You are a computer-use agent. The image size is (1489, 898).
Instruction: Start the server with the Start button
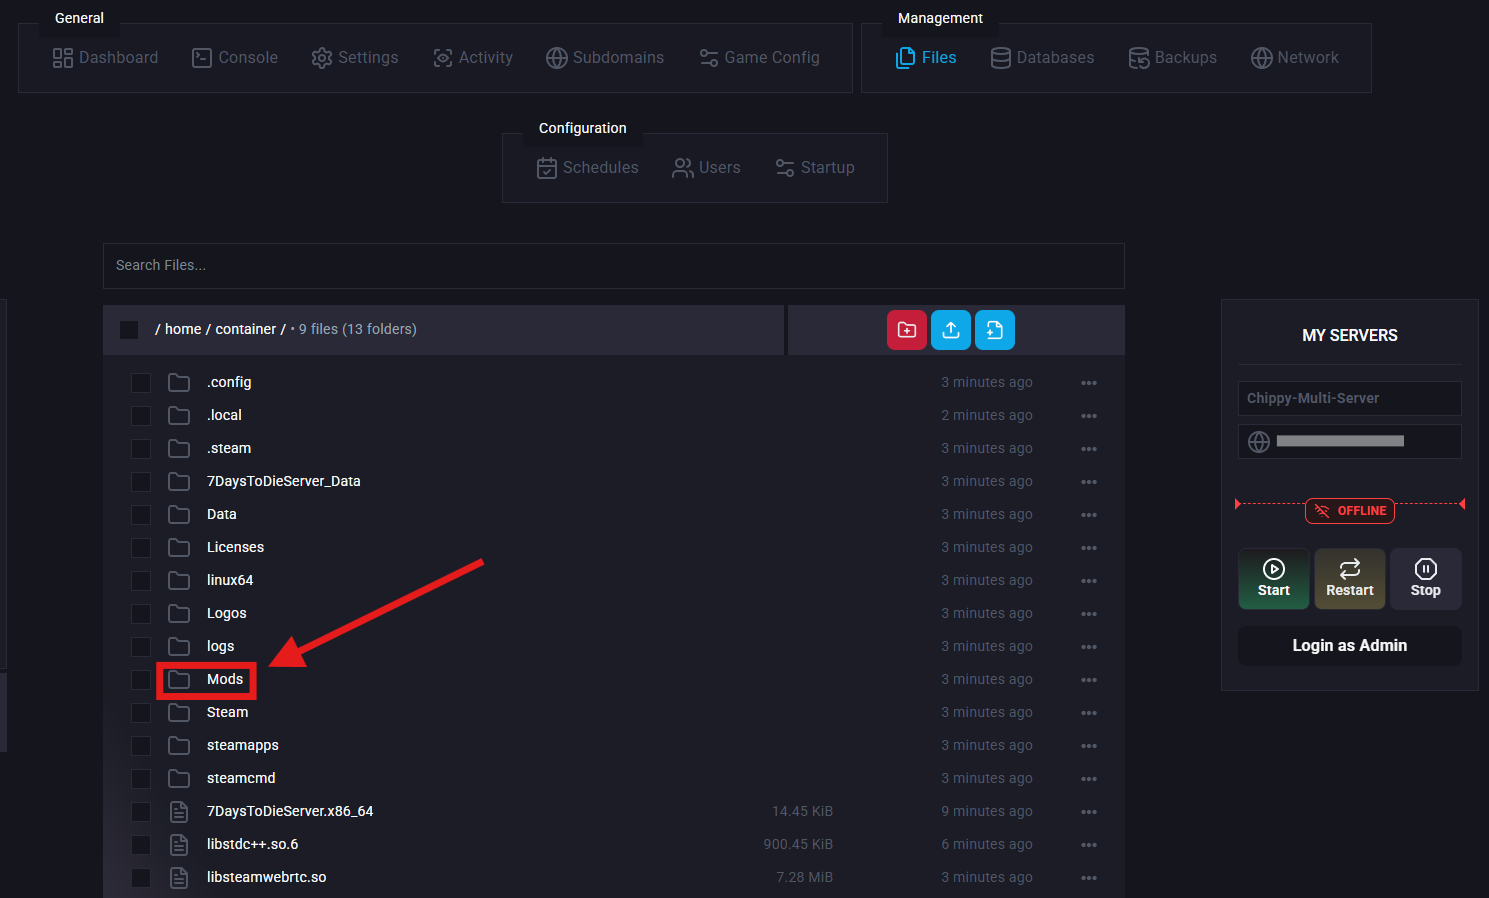[1274, 579]
